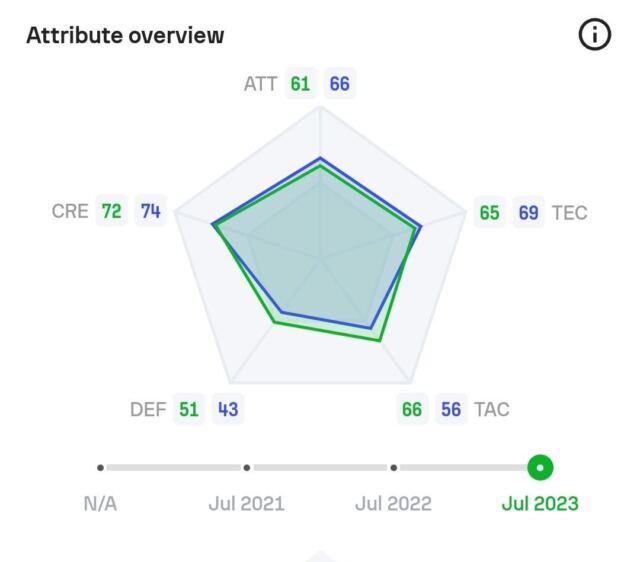Click the green TEC value 65
The width and height of the screenshot is (640, 562).
489,213
